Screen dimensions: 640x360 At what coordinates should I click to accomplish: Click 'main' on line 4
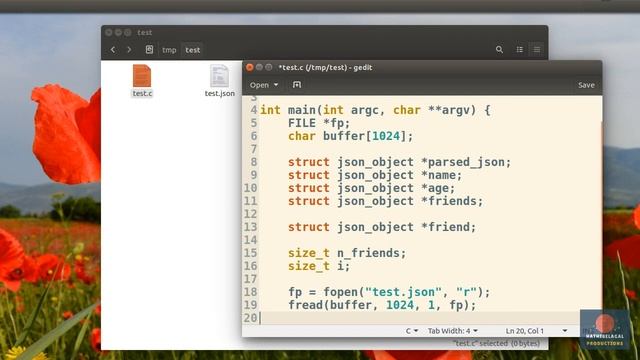click(x=302, y=110)
